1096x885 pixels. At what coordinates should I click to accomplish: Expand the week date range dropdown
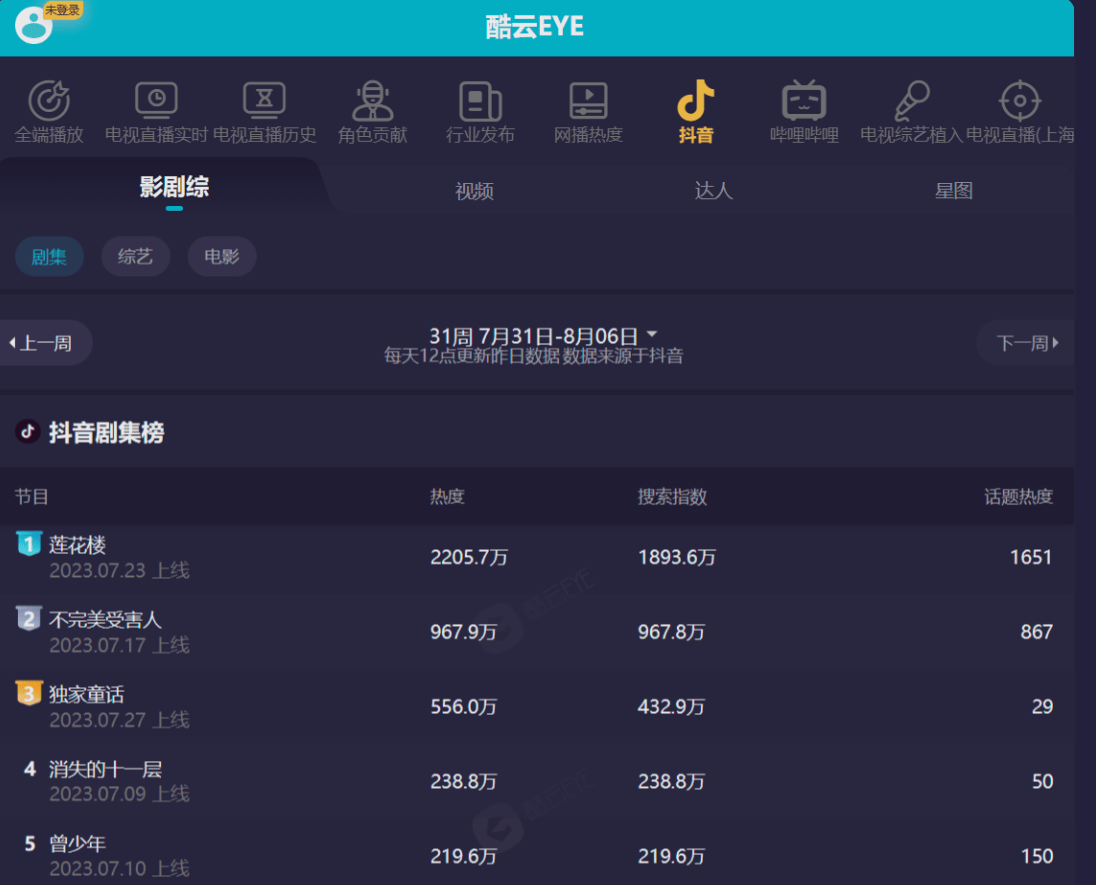[x=652, y=334]
